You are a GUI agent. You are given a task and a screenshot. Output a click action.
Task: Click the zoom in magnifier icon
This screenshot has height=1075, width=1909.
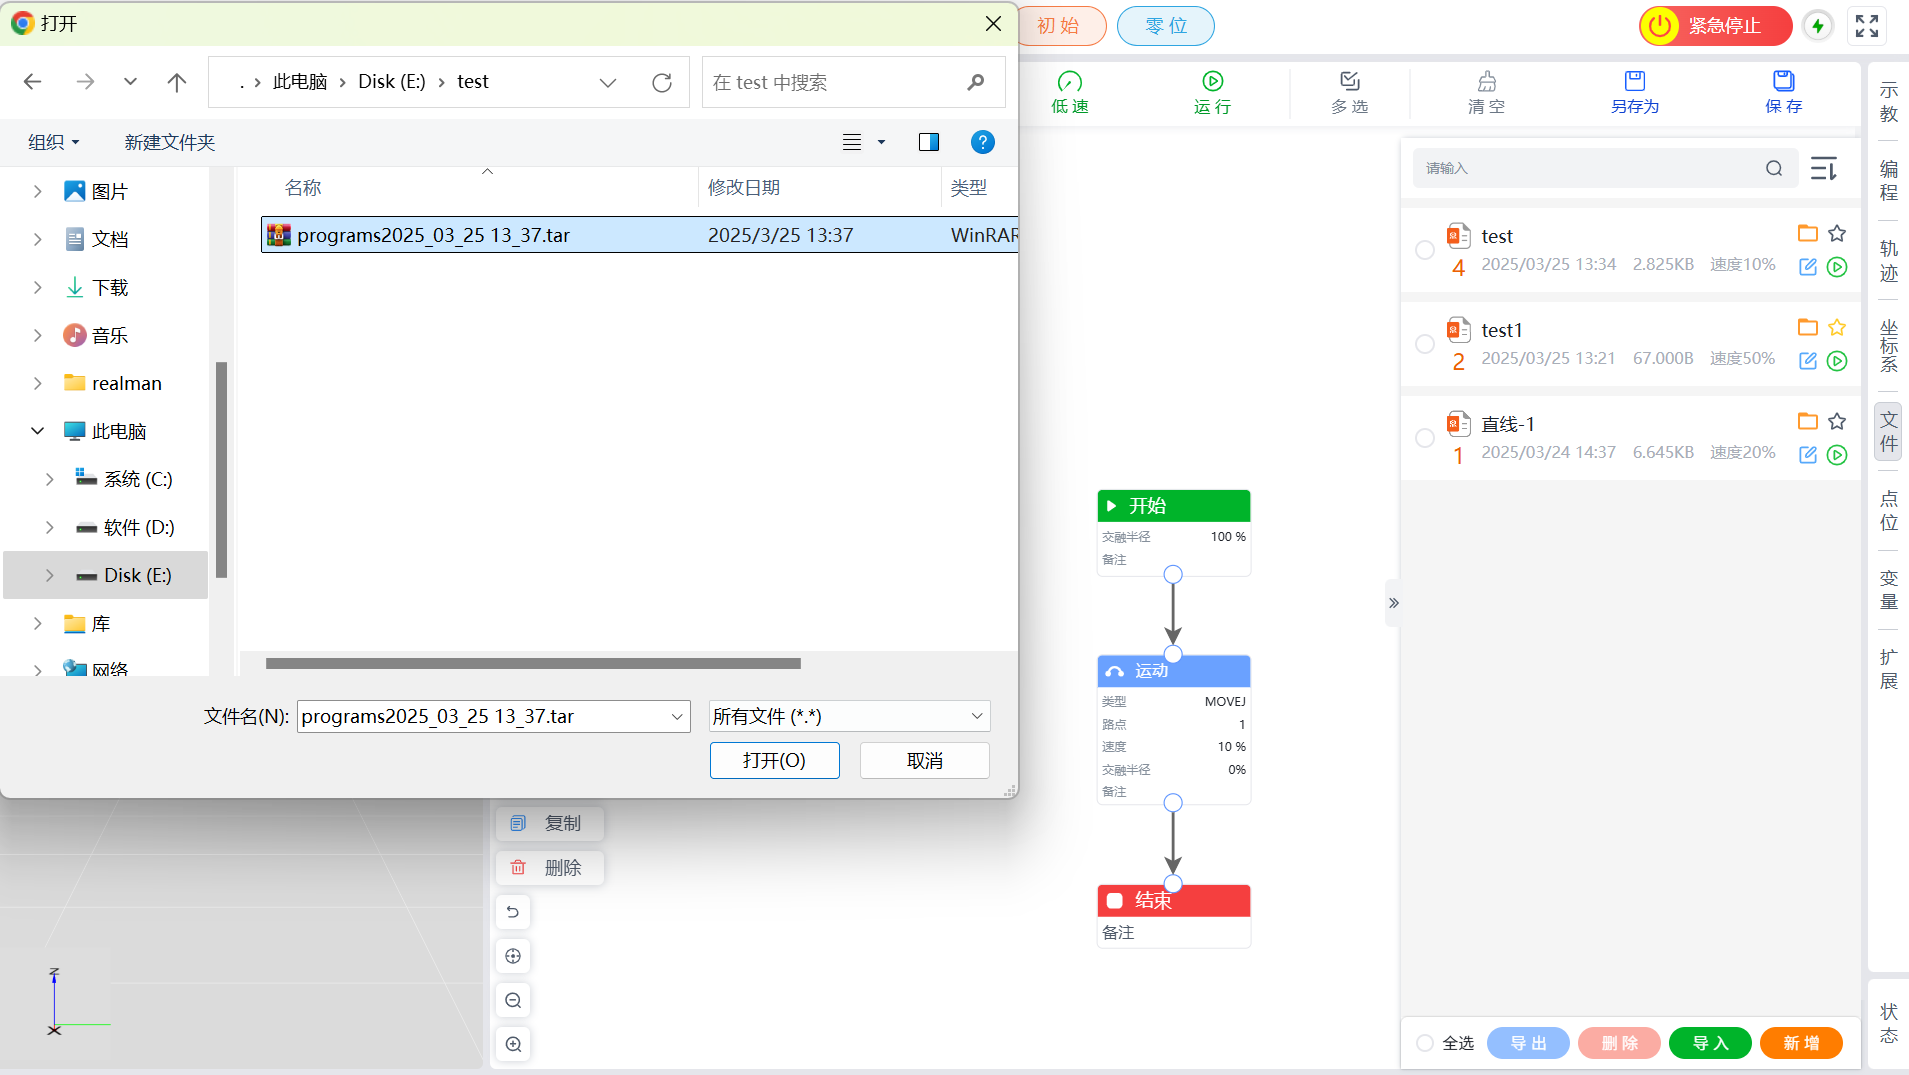click(513, 1044)
